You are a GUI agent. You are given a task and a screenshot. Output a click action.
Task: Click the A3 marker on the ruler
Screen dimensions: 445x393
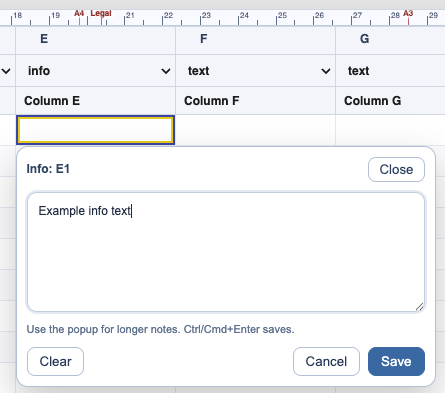coord(408,14)
